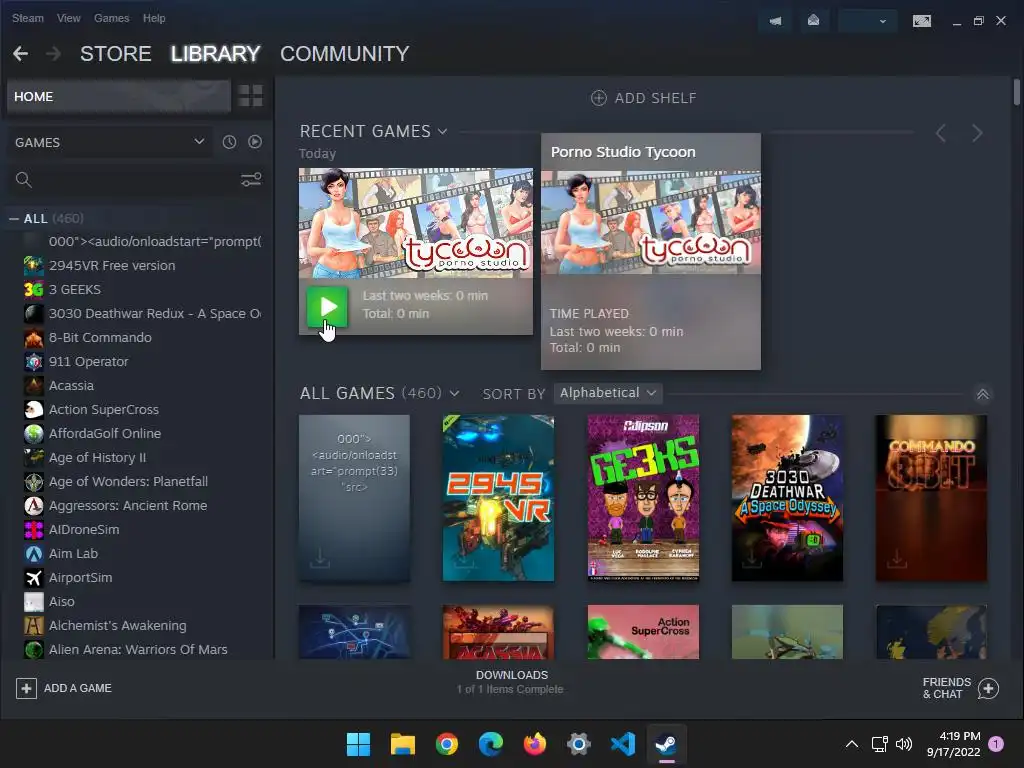Open 3030 Deathwar cover thumbnail

tap(787, 498)
